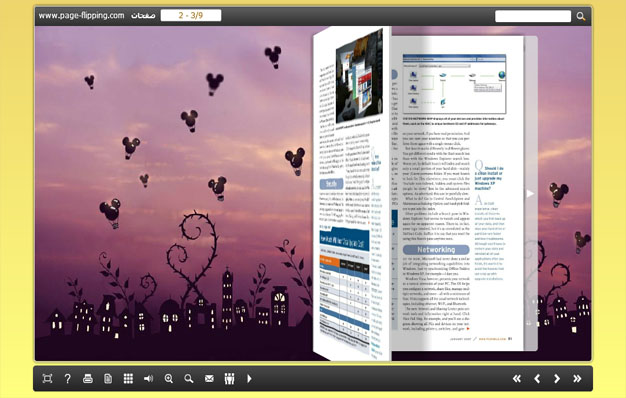
Task: Click the zoom in magnifier icon
Action: (169, 378)
